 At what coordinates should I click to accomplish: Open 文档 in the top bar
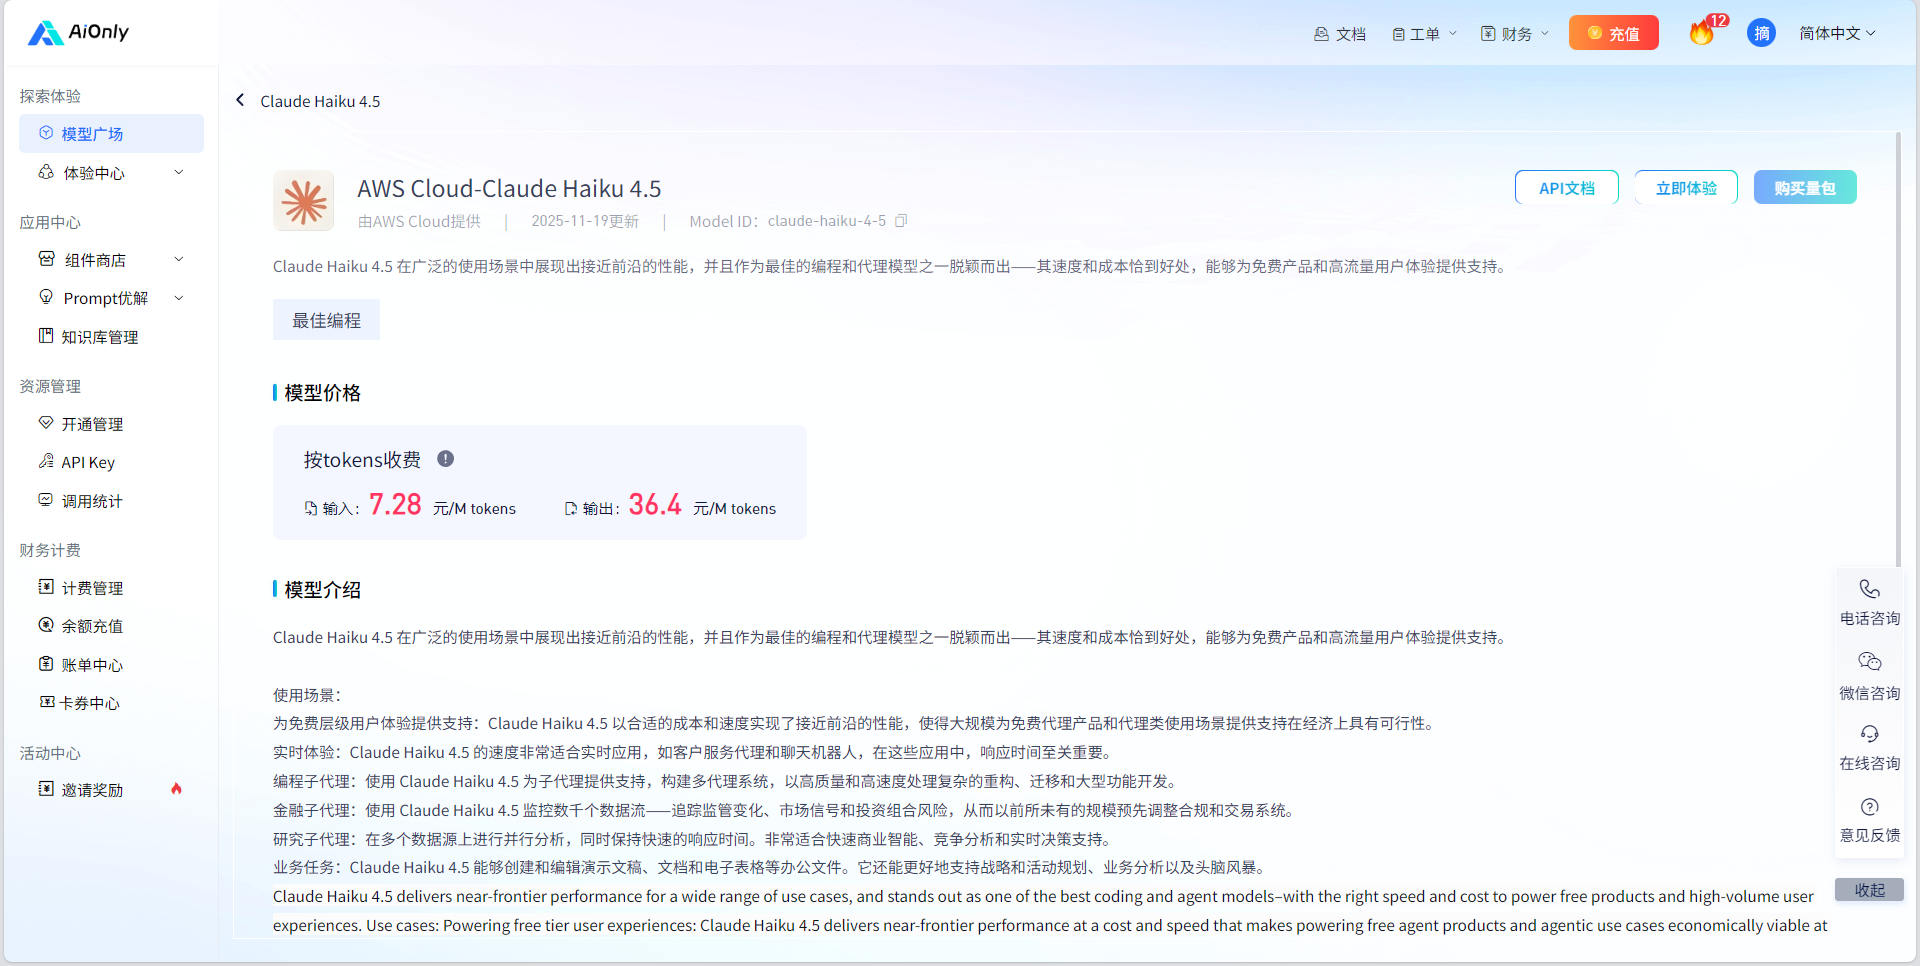(1339, 34)
